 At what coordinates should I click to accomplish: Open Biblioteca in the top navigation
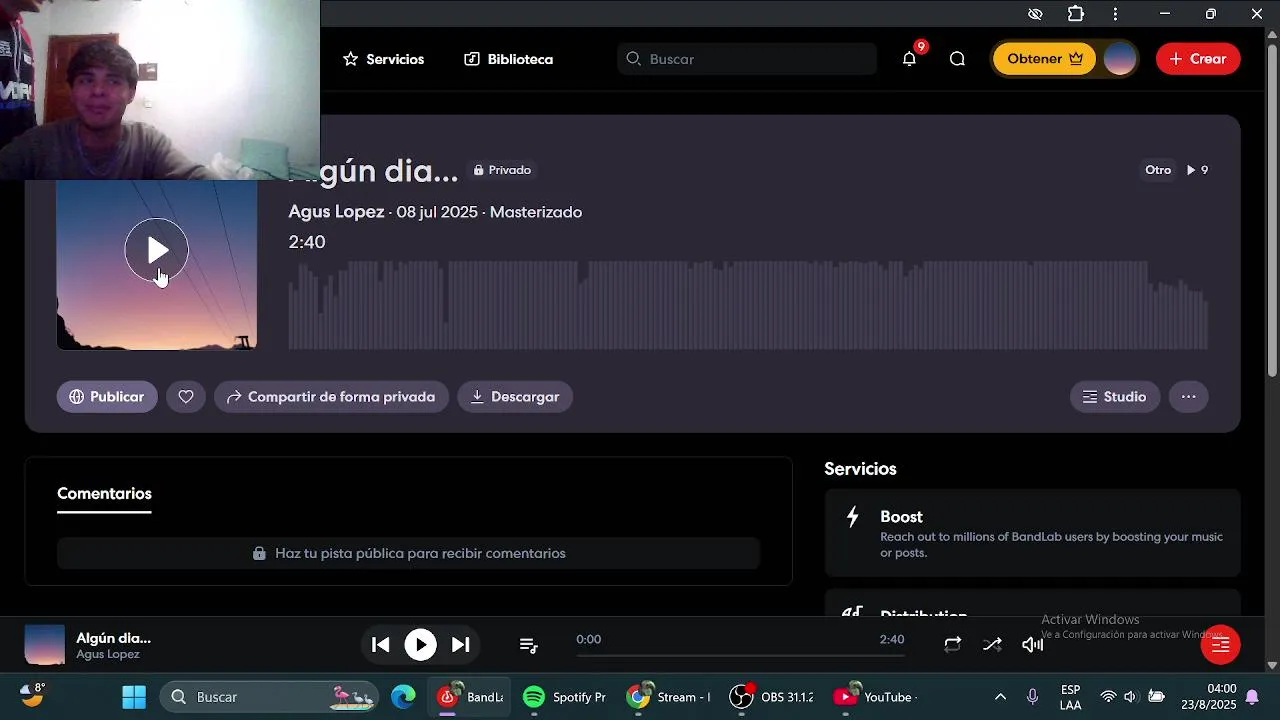coord(508,59)
